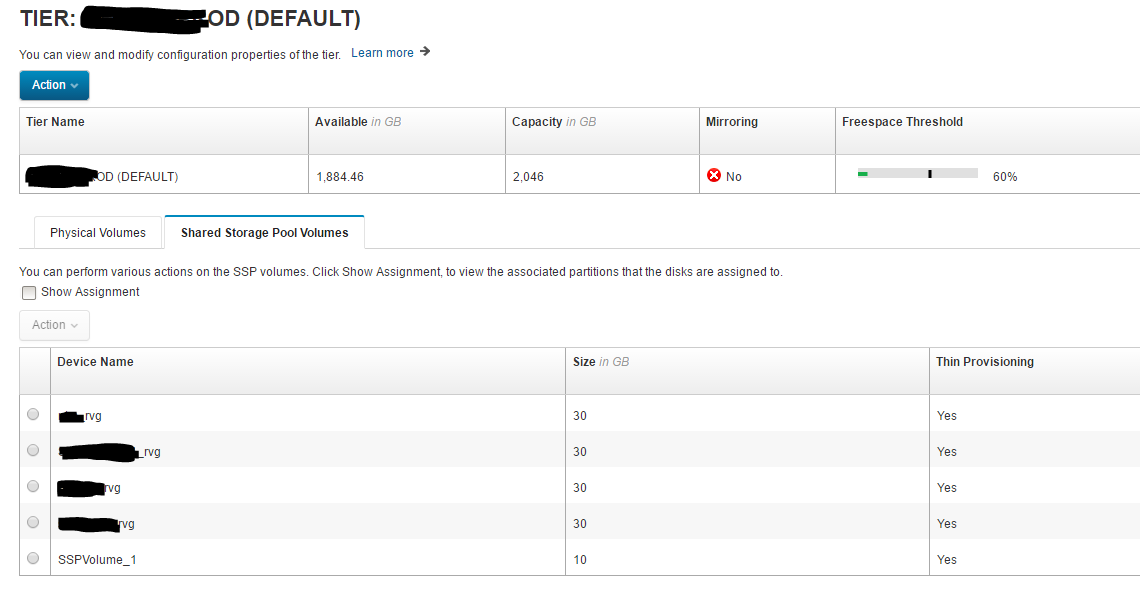
Task: Select the first volume's radio button
Action: coord(33,414)
